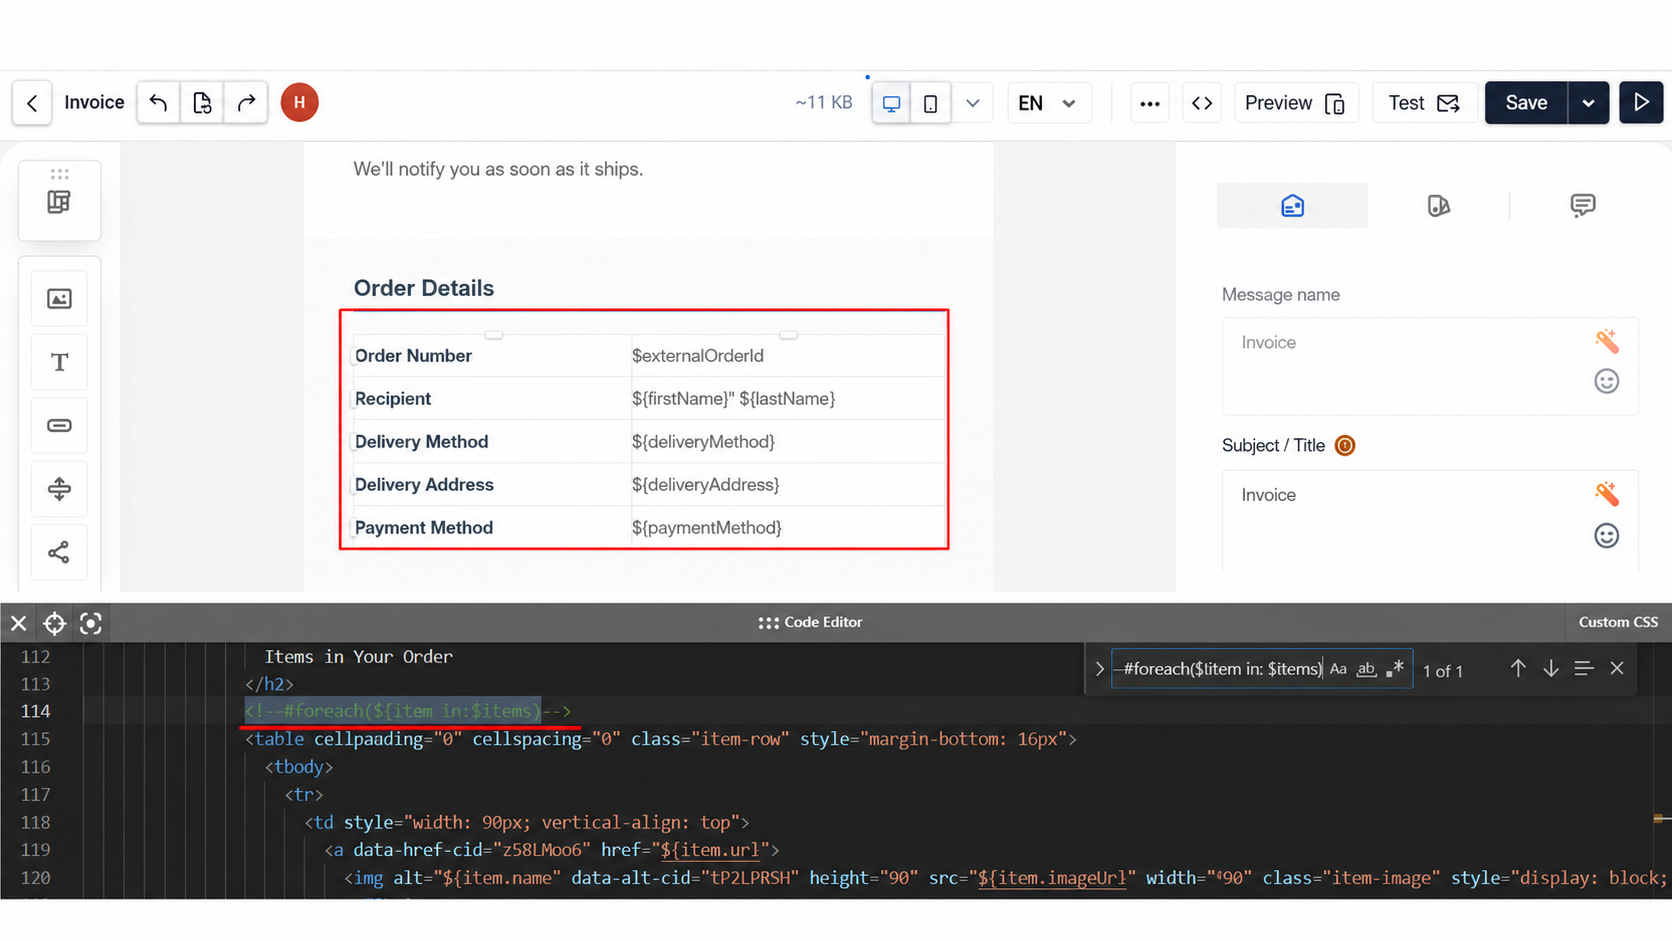Toggle Match Whole Word in find widget

coord(1366,669)
